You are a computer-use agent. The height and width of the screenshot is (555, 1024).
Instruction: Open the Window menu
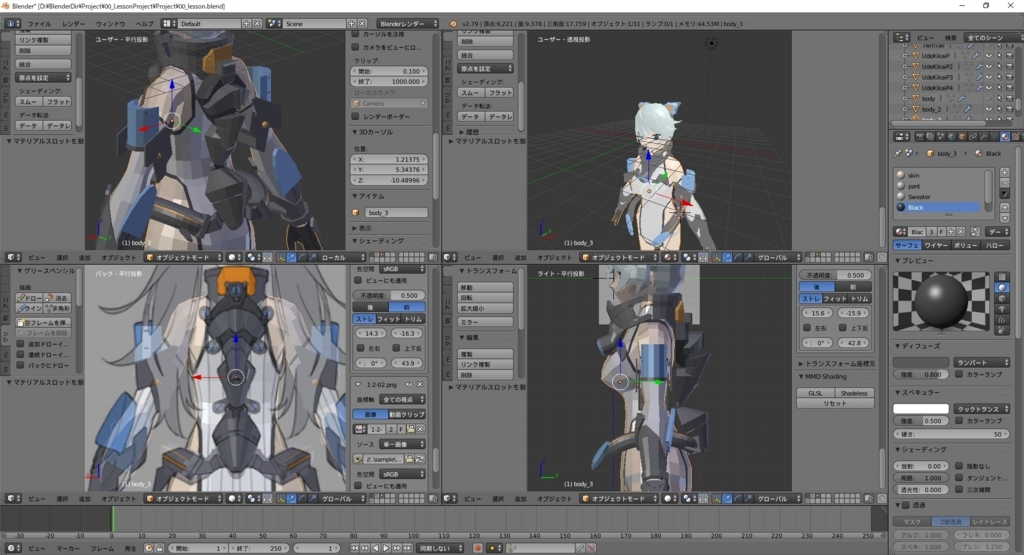[x=111, y=24]
